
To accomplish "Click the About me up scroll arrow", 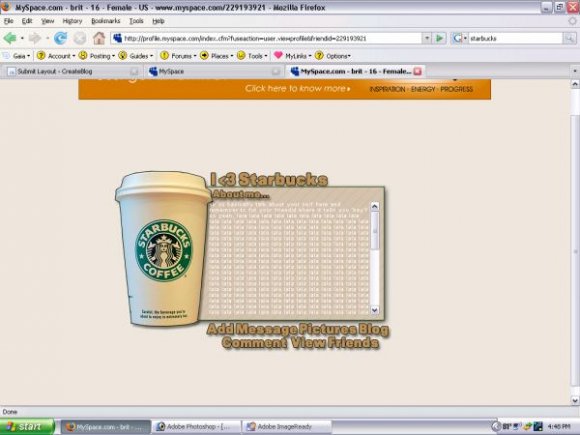I will click(x=374, y=206).
